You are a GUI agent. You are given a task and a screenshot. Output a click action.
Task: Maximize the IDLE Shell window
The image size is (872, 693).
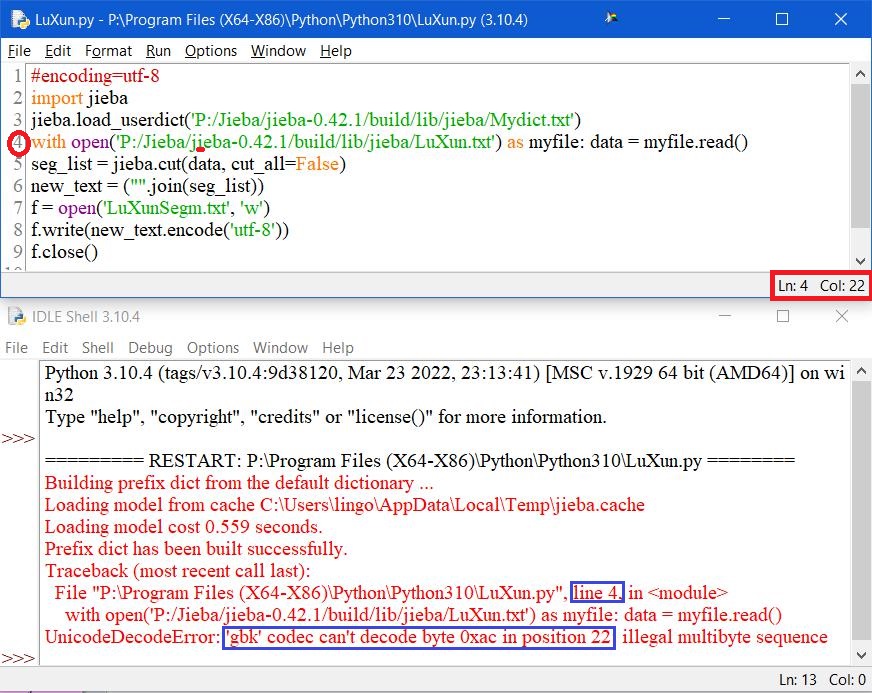783,316
